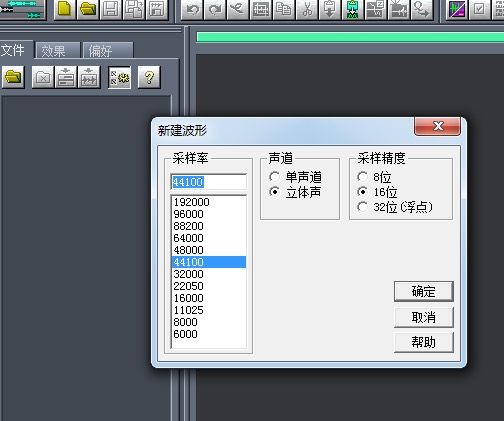
Task: Click the Insert into multitrack panel icon
Action: click(66, 77)
